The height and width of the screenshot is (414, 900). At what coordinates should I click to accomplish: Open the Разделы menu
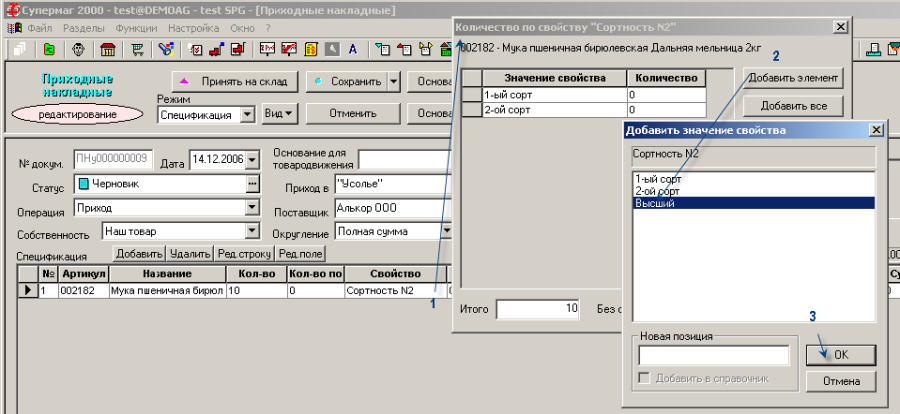click(x=84, y=28)
